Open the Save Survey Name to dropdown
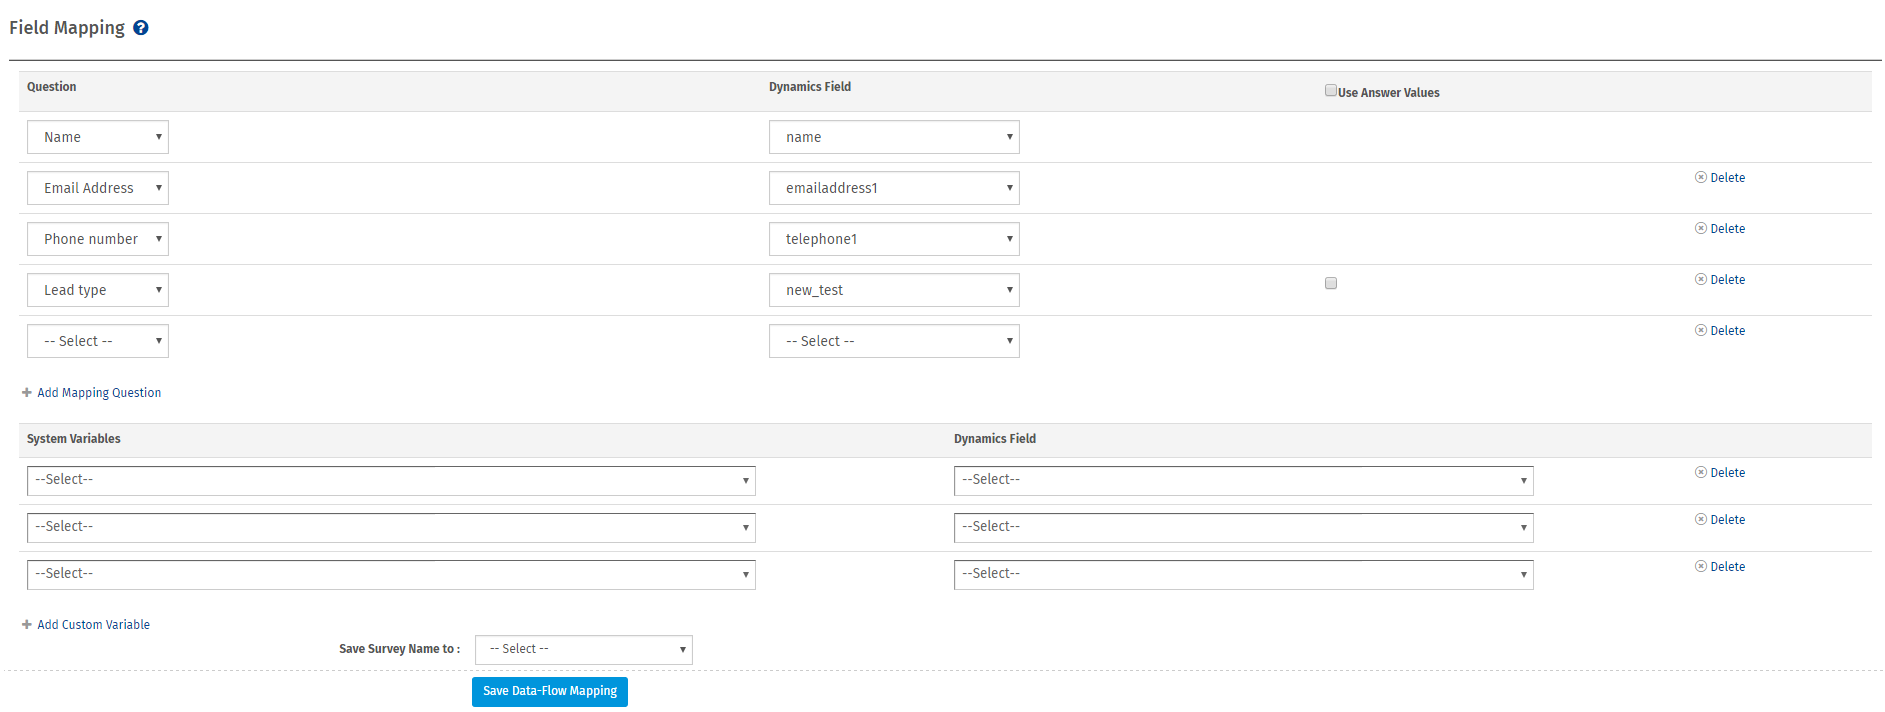The width and height of the screenshot is (1885, 712). click(583, 650)
